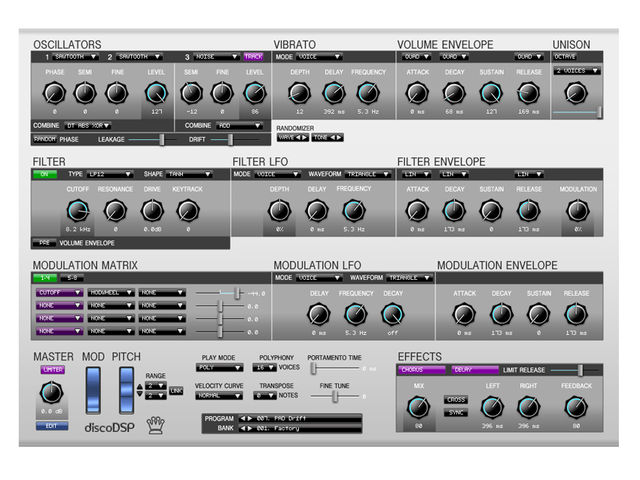This screenshot has height=480, width=640.
Task: Click the Bank name display field
Action: pos(308,428)
